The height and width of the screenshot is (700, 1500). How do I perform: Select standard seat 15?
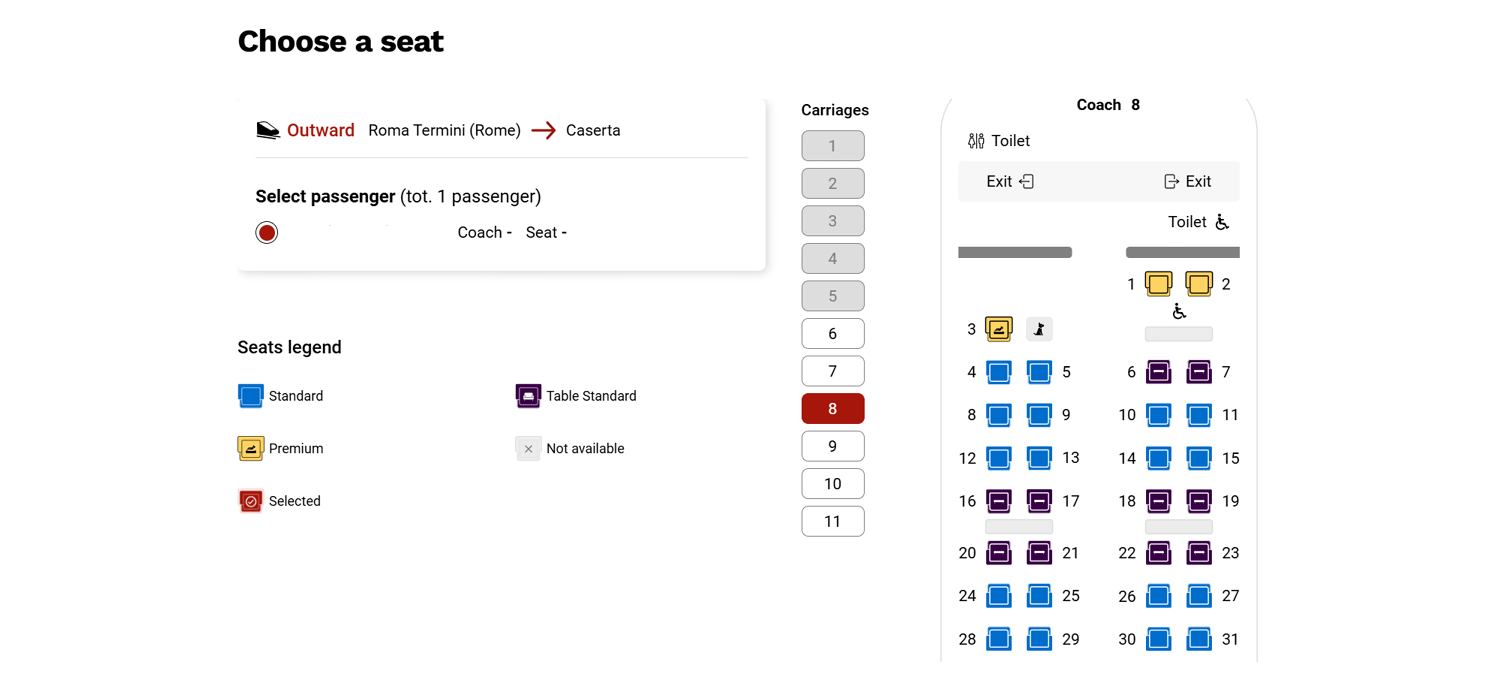click(1198, 458)
